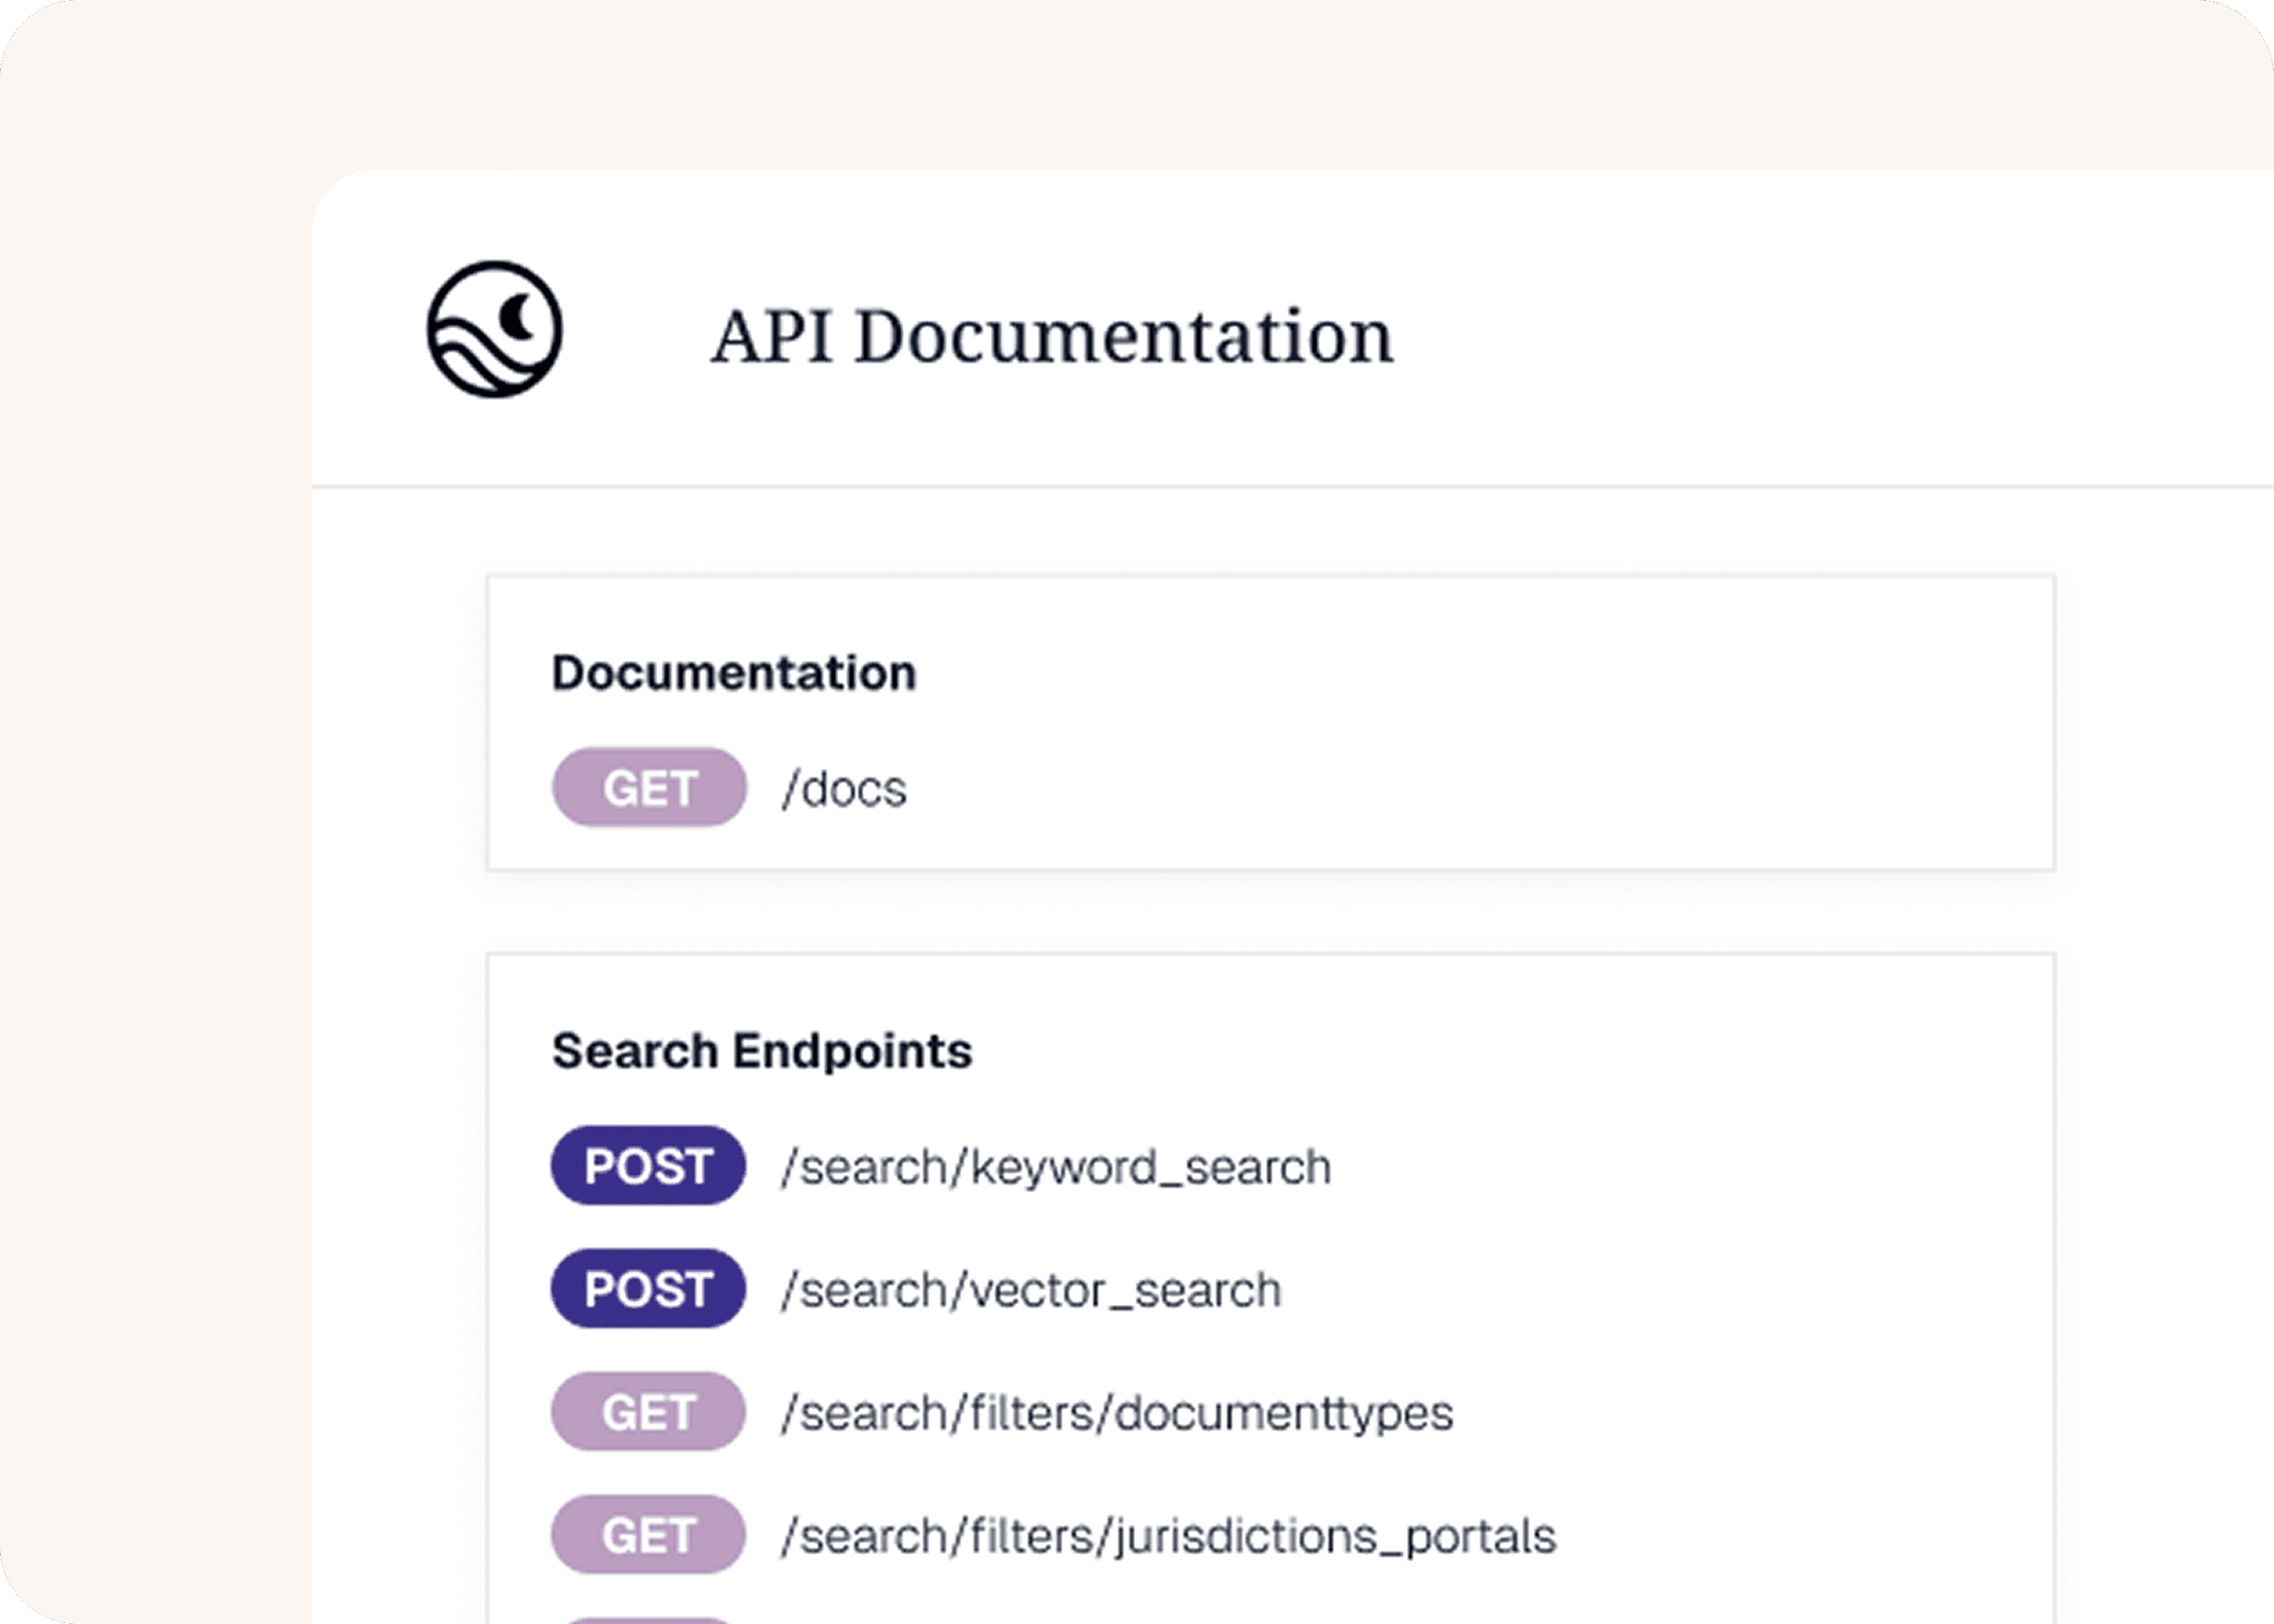
Task: Open the /search/filters/jurisdictions_portals endpoint
Action: point(1168,1536)
